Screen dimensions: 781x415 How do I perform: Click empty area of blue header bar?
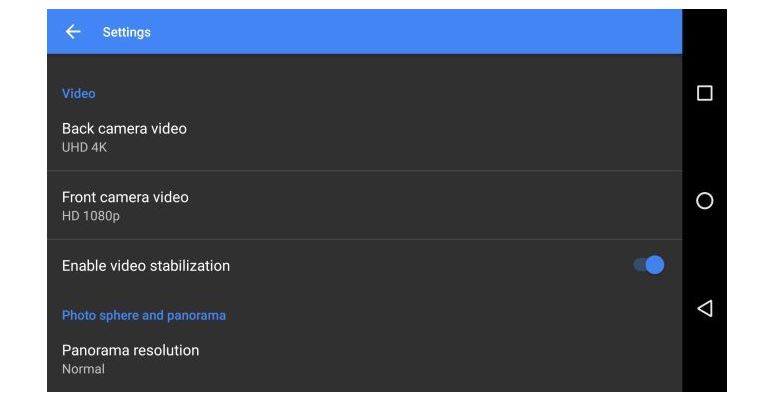420,32
